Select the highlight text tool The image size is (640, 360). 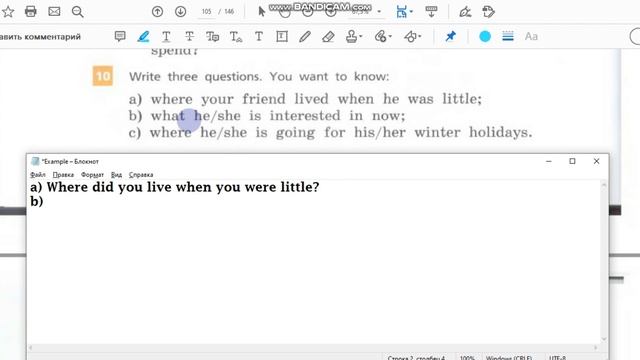click(x=143, y=36)
